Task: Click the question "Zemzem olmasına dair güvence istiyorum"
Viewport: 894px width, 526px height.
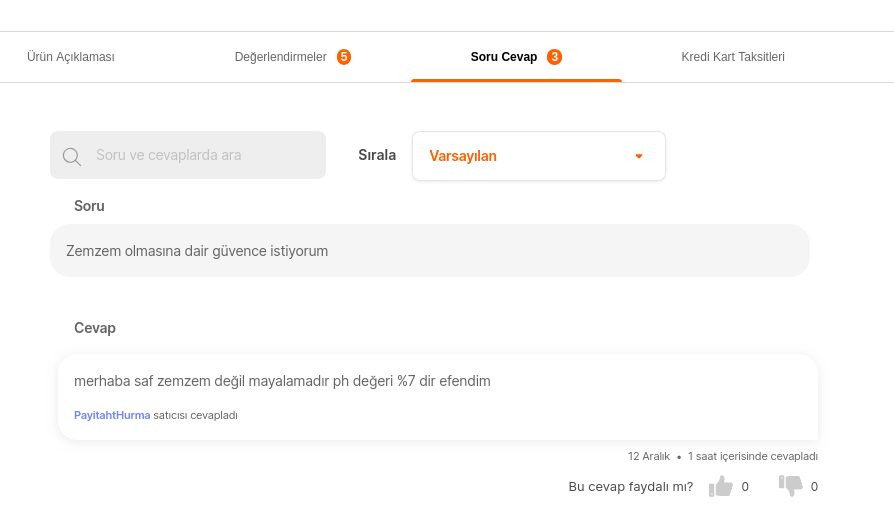Action: pyautogui.click(x=197, y=251)
